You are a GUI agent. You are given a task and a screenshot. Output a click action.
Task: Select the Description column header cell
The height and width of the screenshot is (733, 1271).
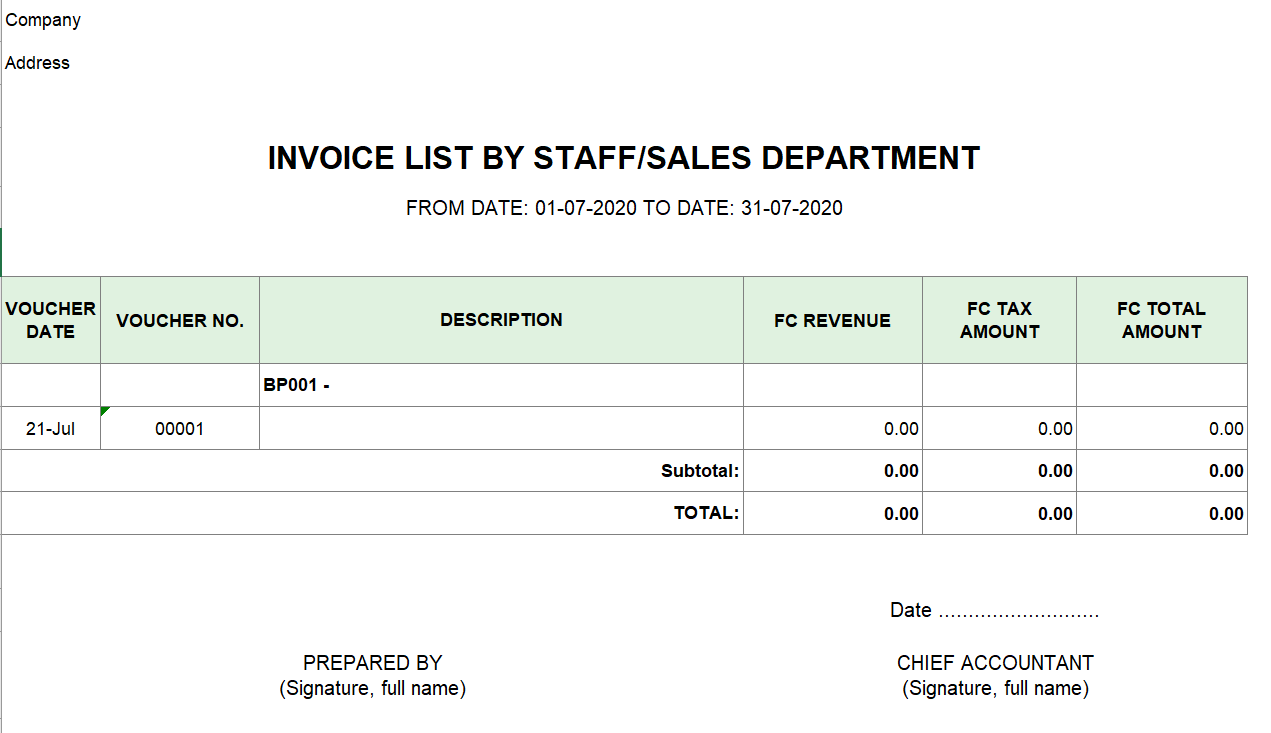pyautogui.click(x=501, y=320)
